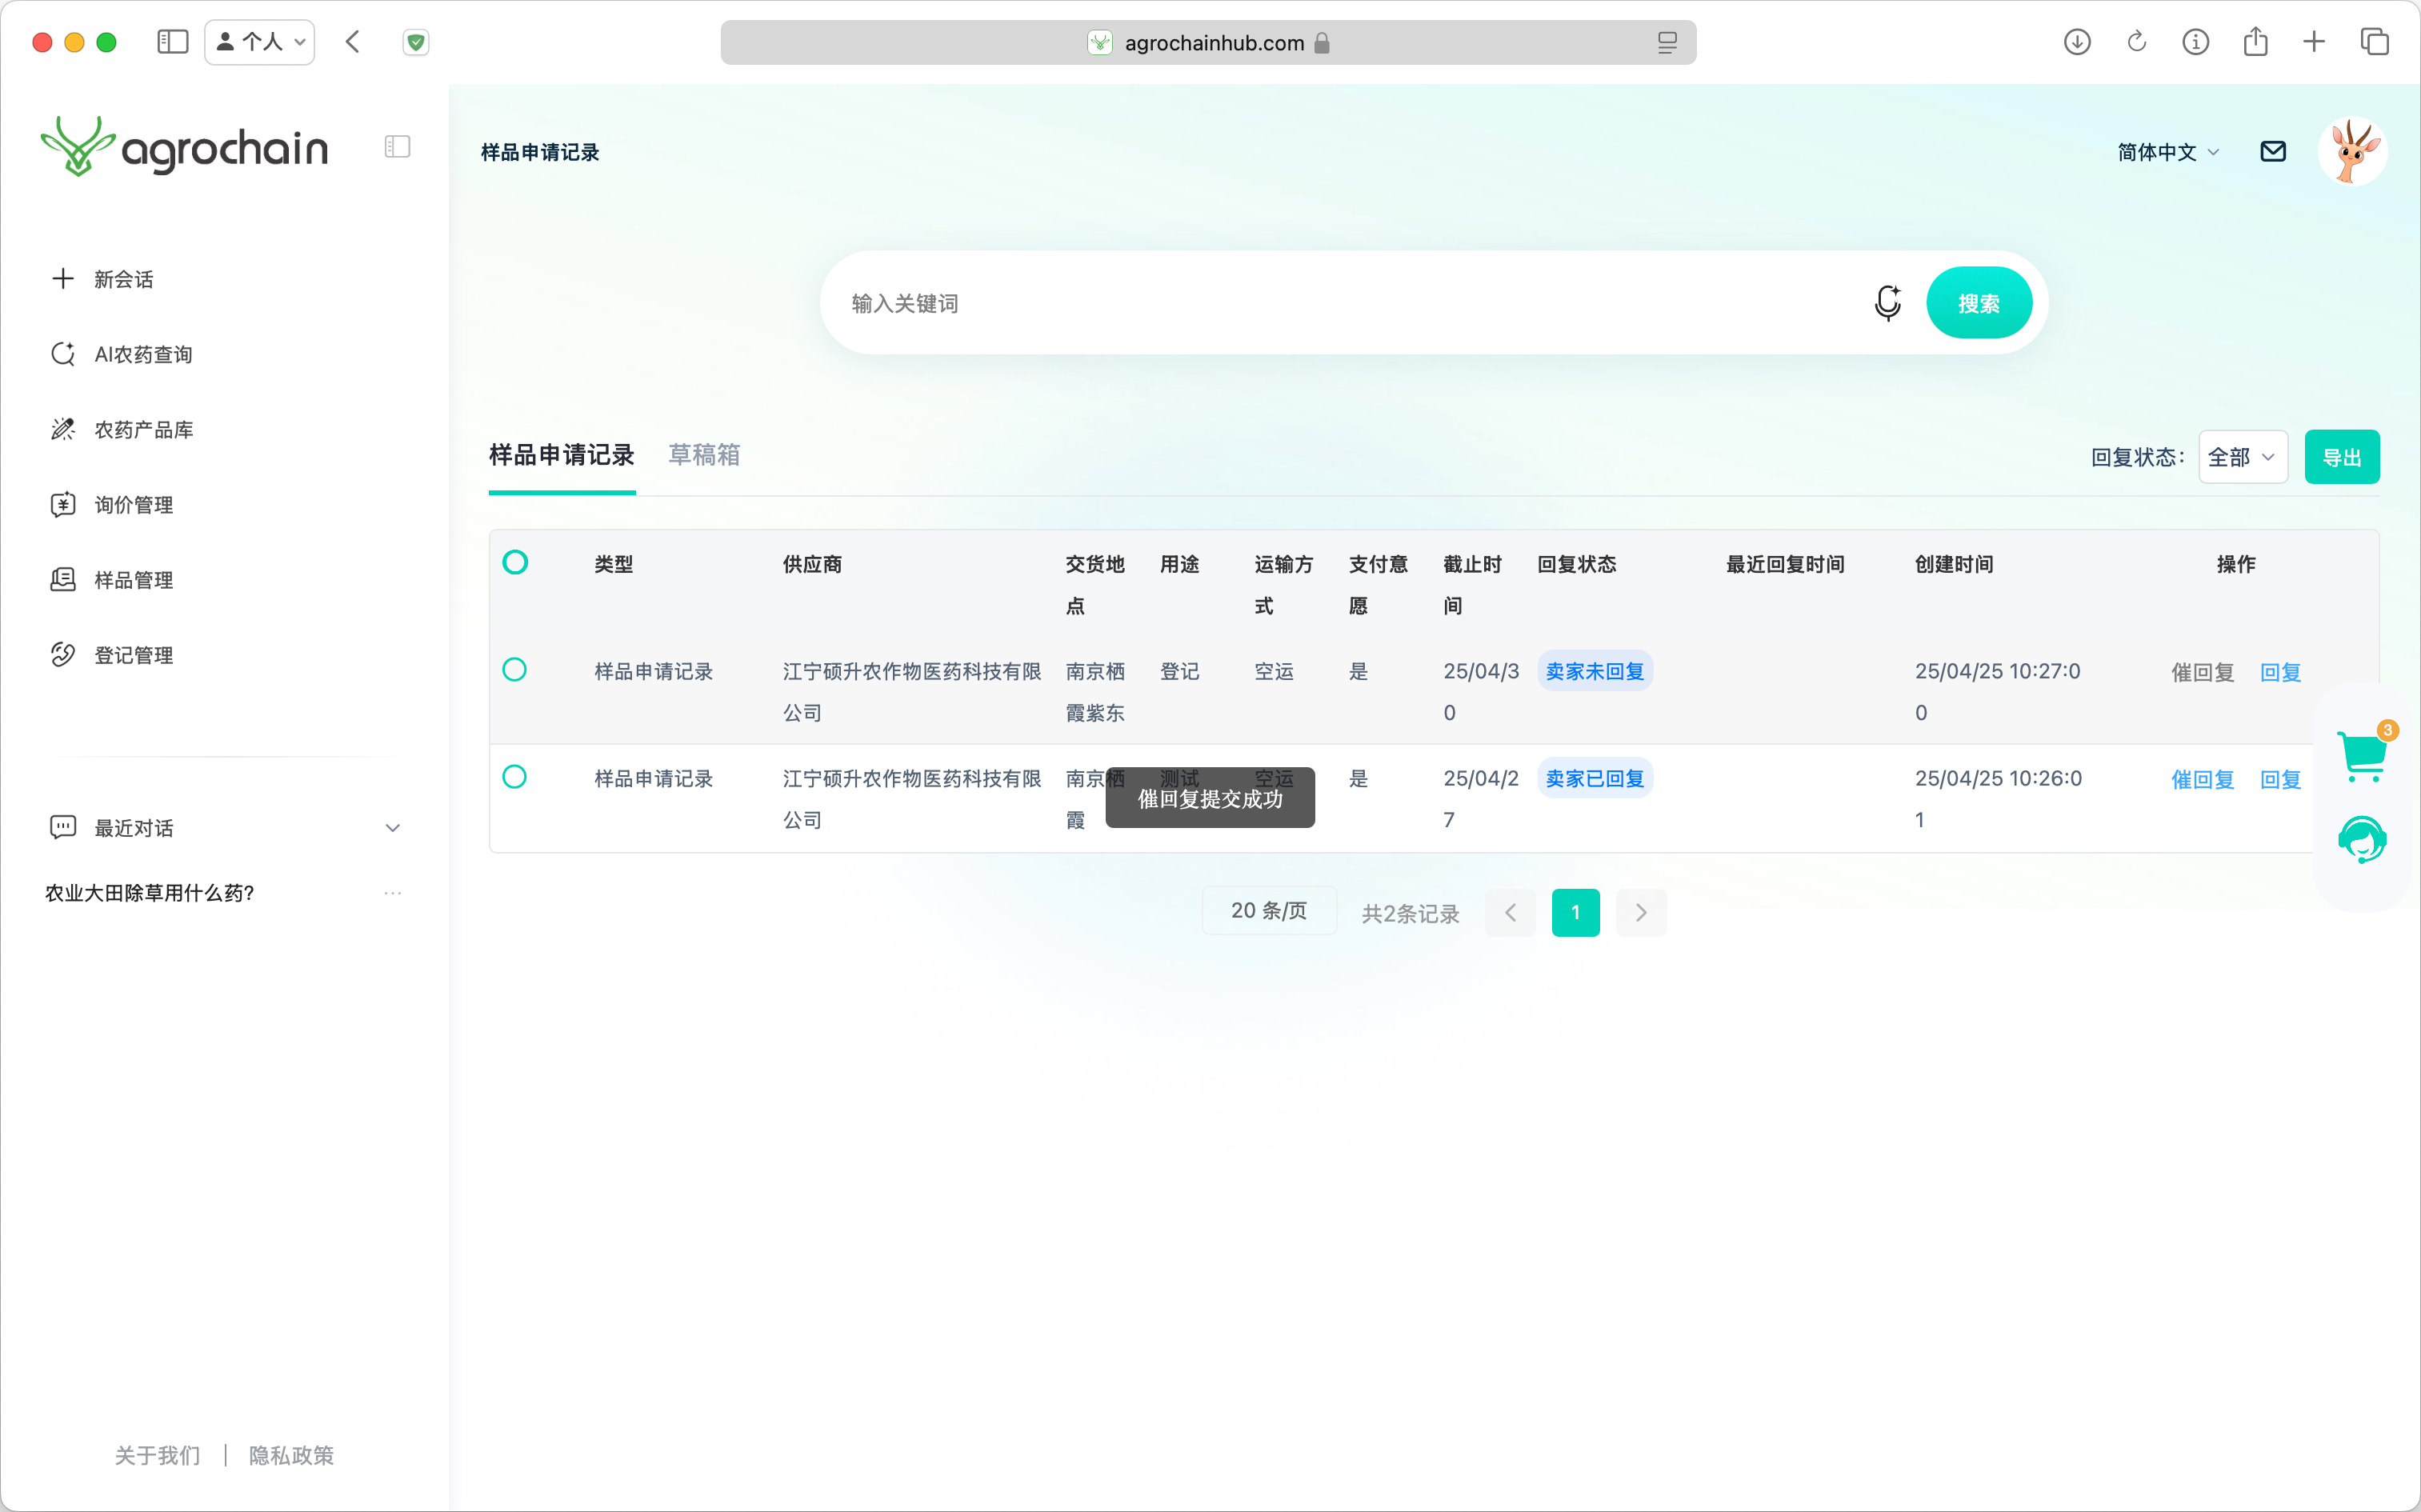This screenshot has height=1512, width=2421.
Task: Open 样品管理 menu item
Action: (133, 580)
